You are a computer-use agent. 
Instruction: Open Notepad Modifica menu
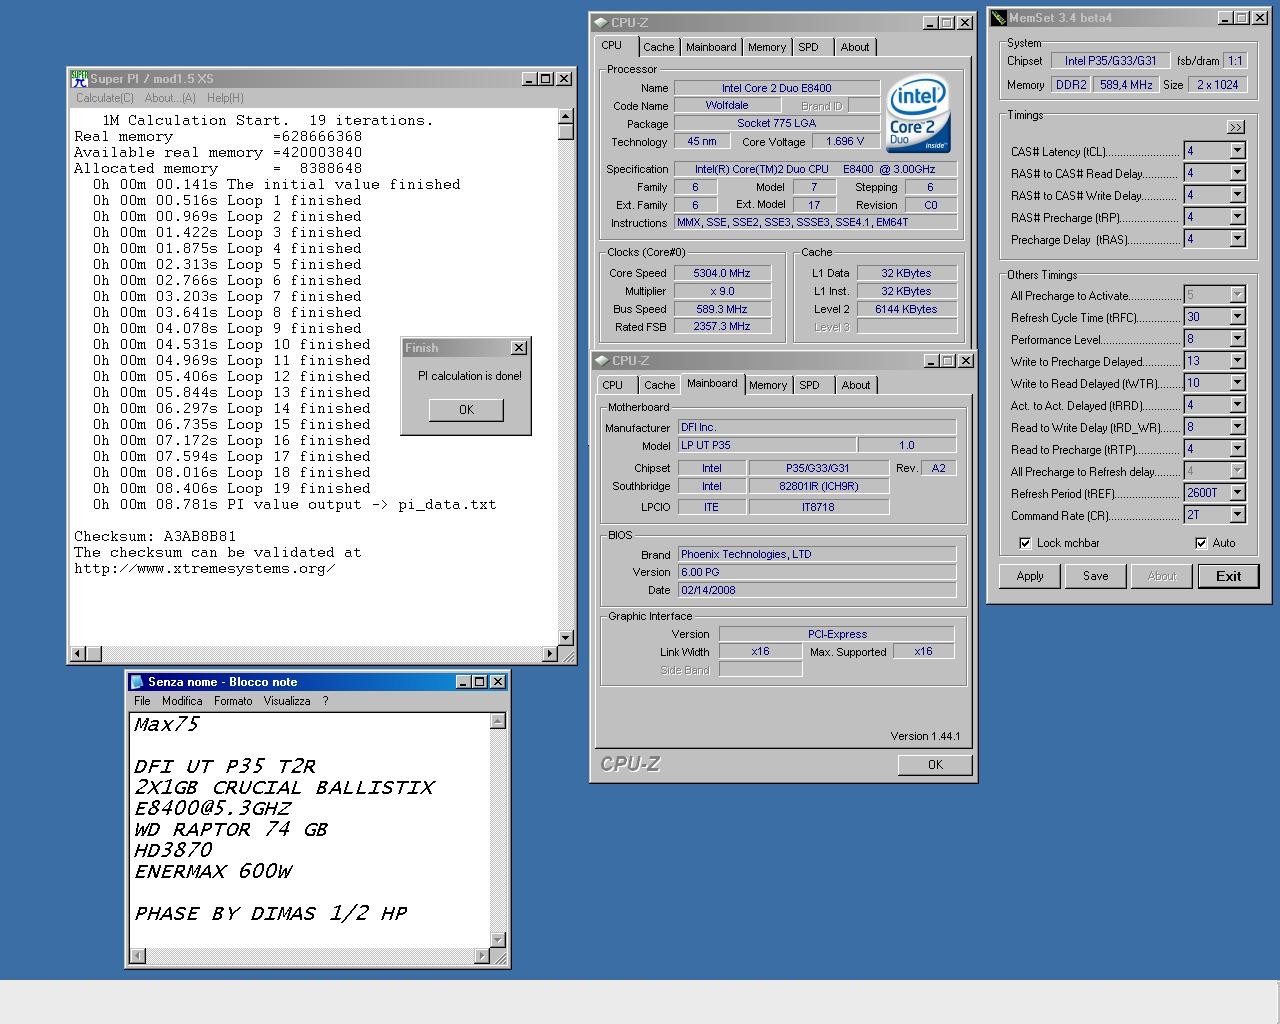(182, 701)
